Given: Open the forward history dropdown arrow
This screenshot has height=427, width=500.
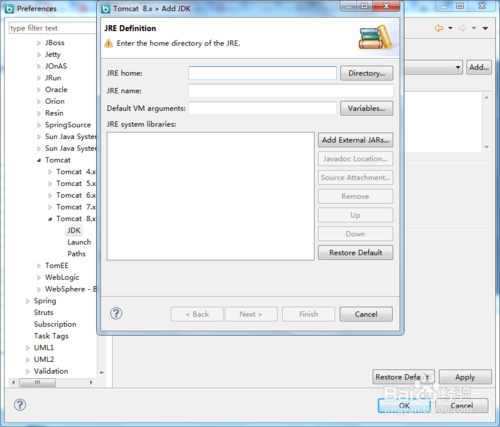Looking at the screenshot, I should [x=473, y=28].
